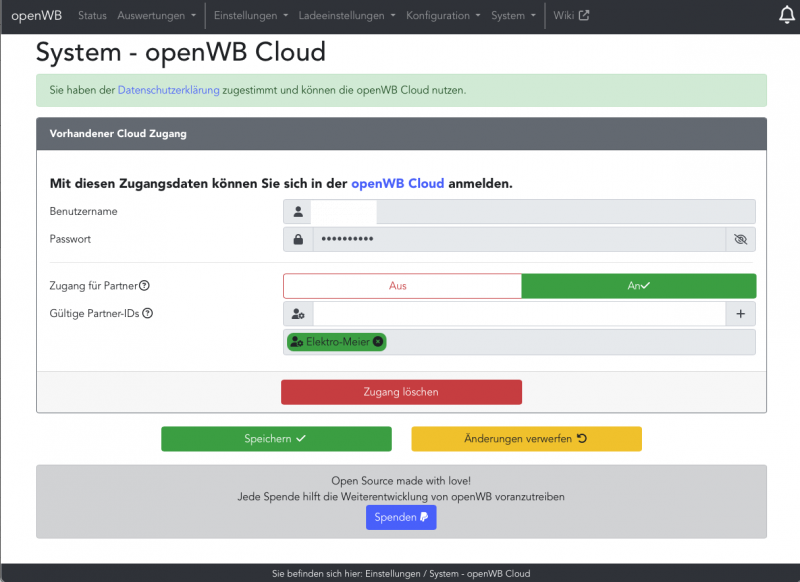Click the partner group icon in Partner-IDs field
This screenshot has width=800, height=582.
(296, 313)
